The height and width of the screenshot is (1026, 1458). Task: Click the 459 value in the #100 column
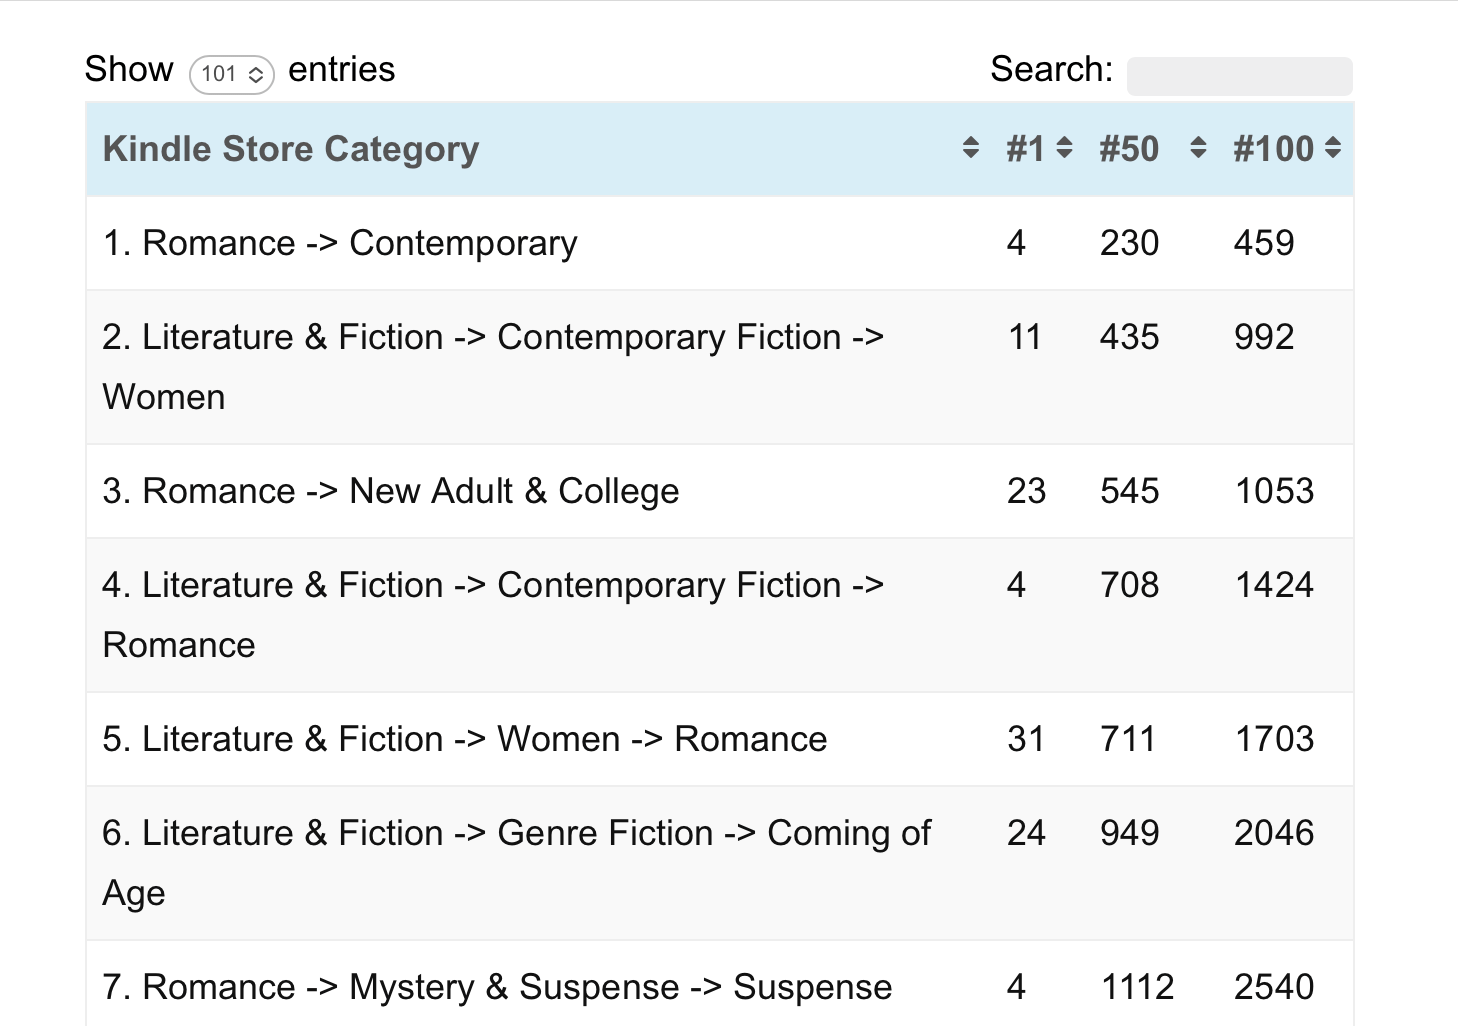(x=1264, y=243)
